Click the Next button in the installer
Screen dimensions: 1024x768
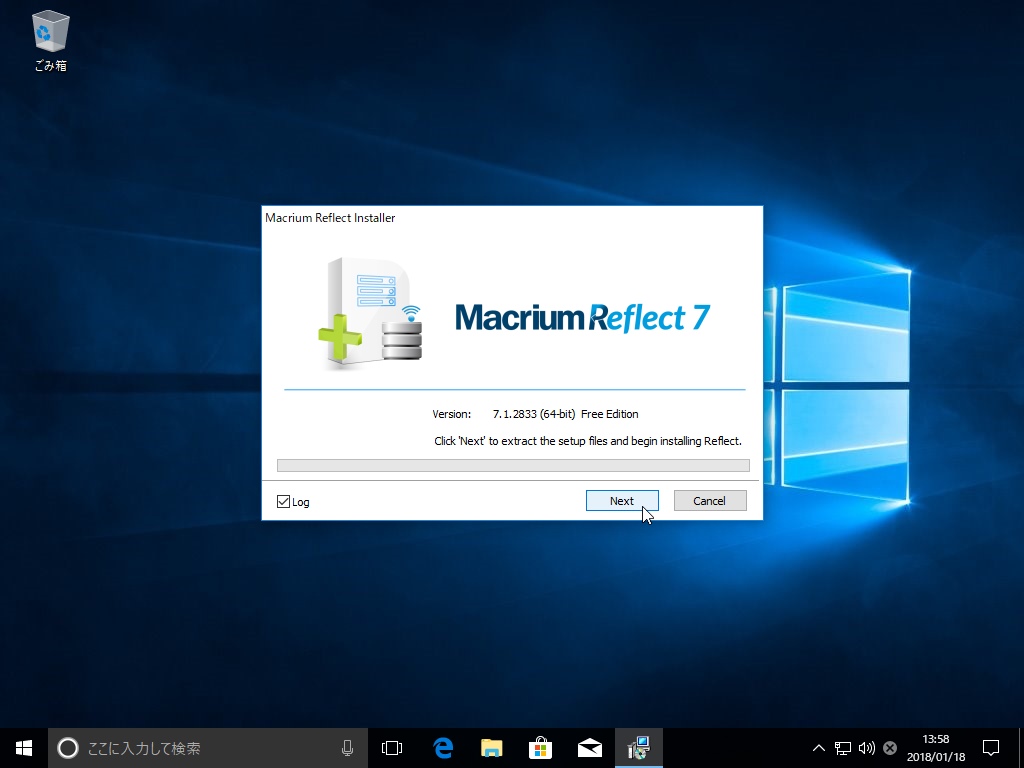click(622, 501)
